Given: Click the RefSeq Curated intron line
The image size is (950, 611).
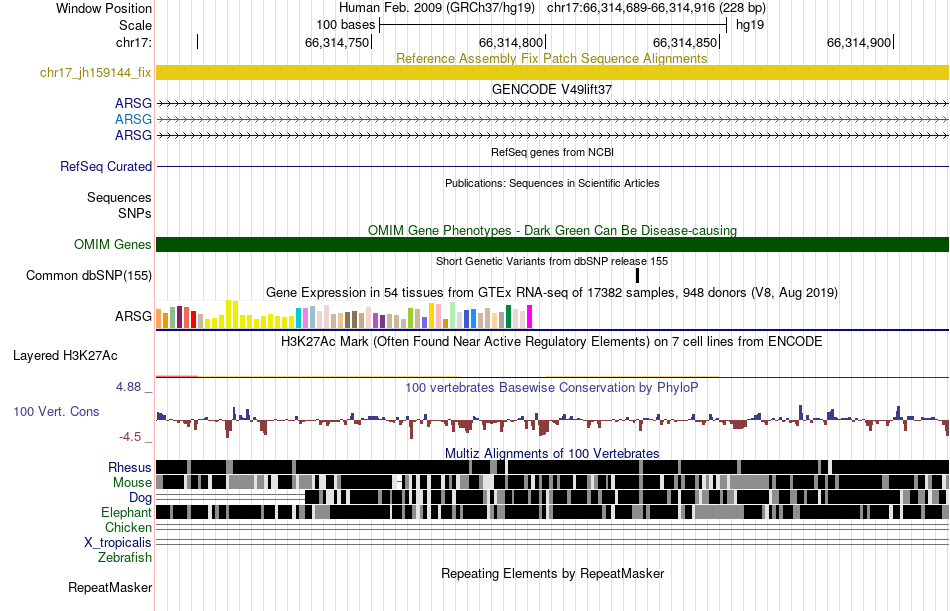Looking at the screenshot, I should pos(552,166).
